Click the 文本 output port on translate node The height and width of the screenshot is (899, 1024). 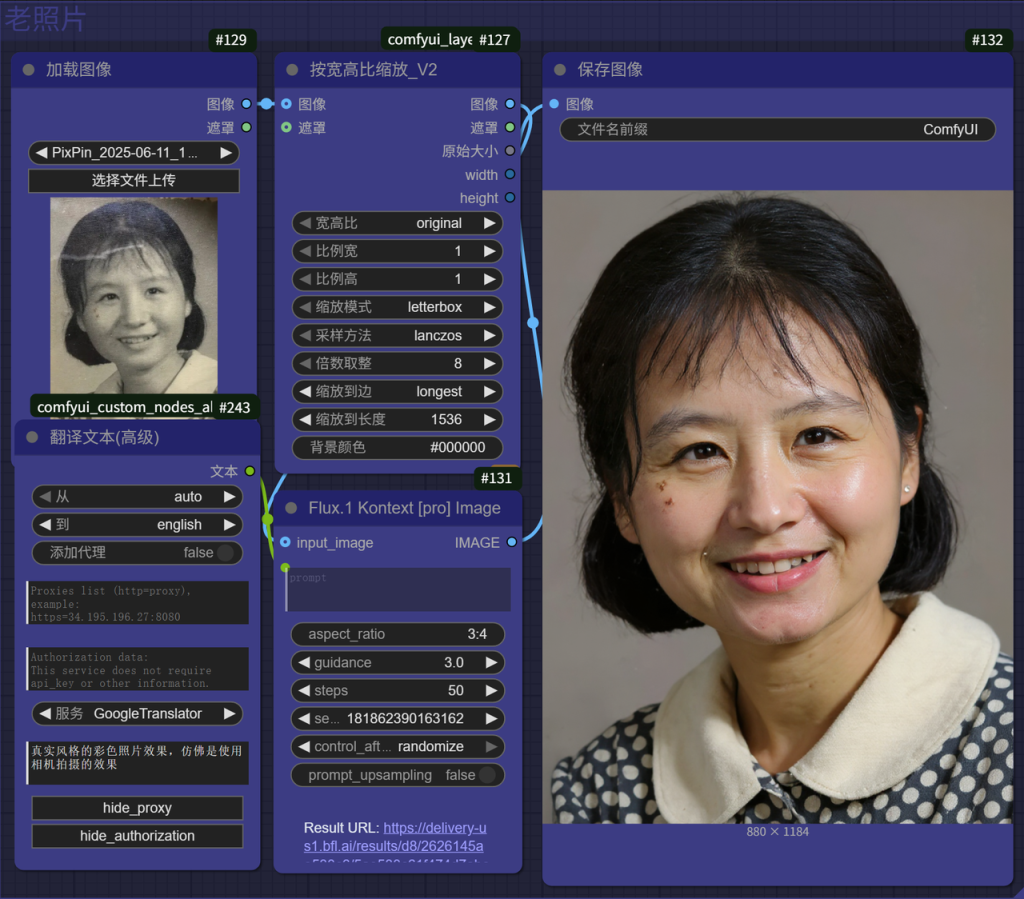pos(249,471)
